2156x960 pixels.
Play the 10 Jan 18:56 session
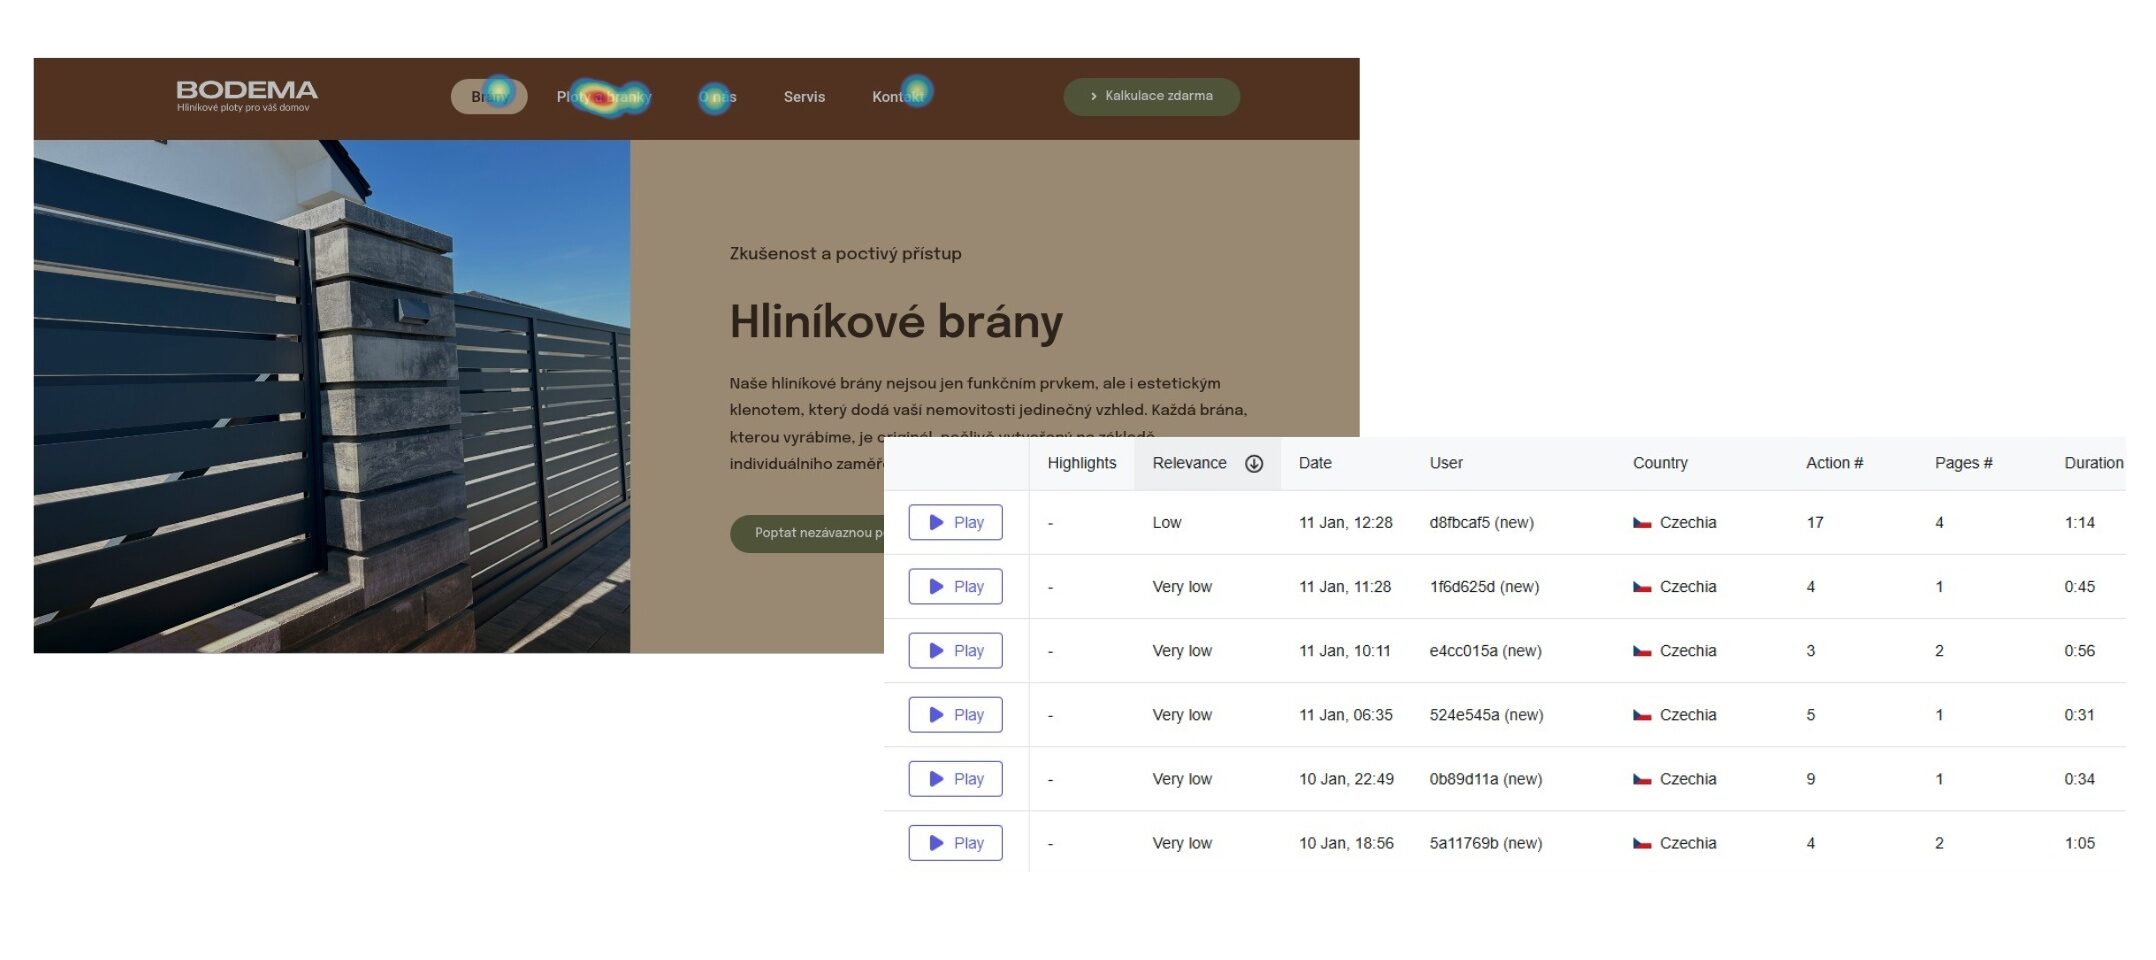click(955, 842)
